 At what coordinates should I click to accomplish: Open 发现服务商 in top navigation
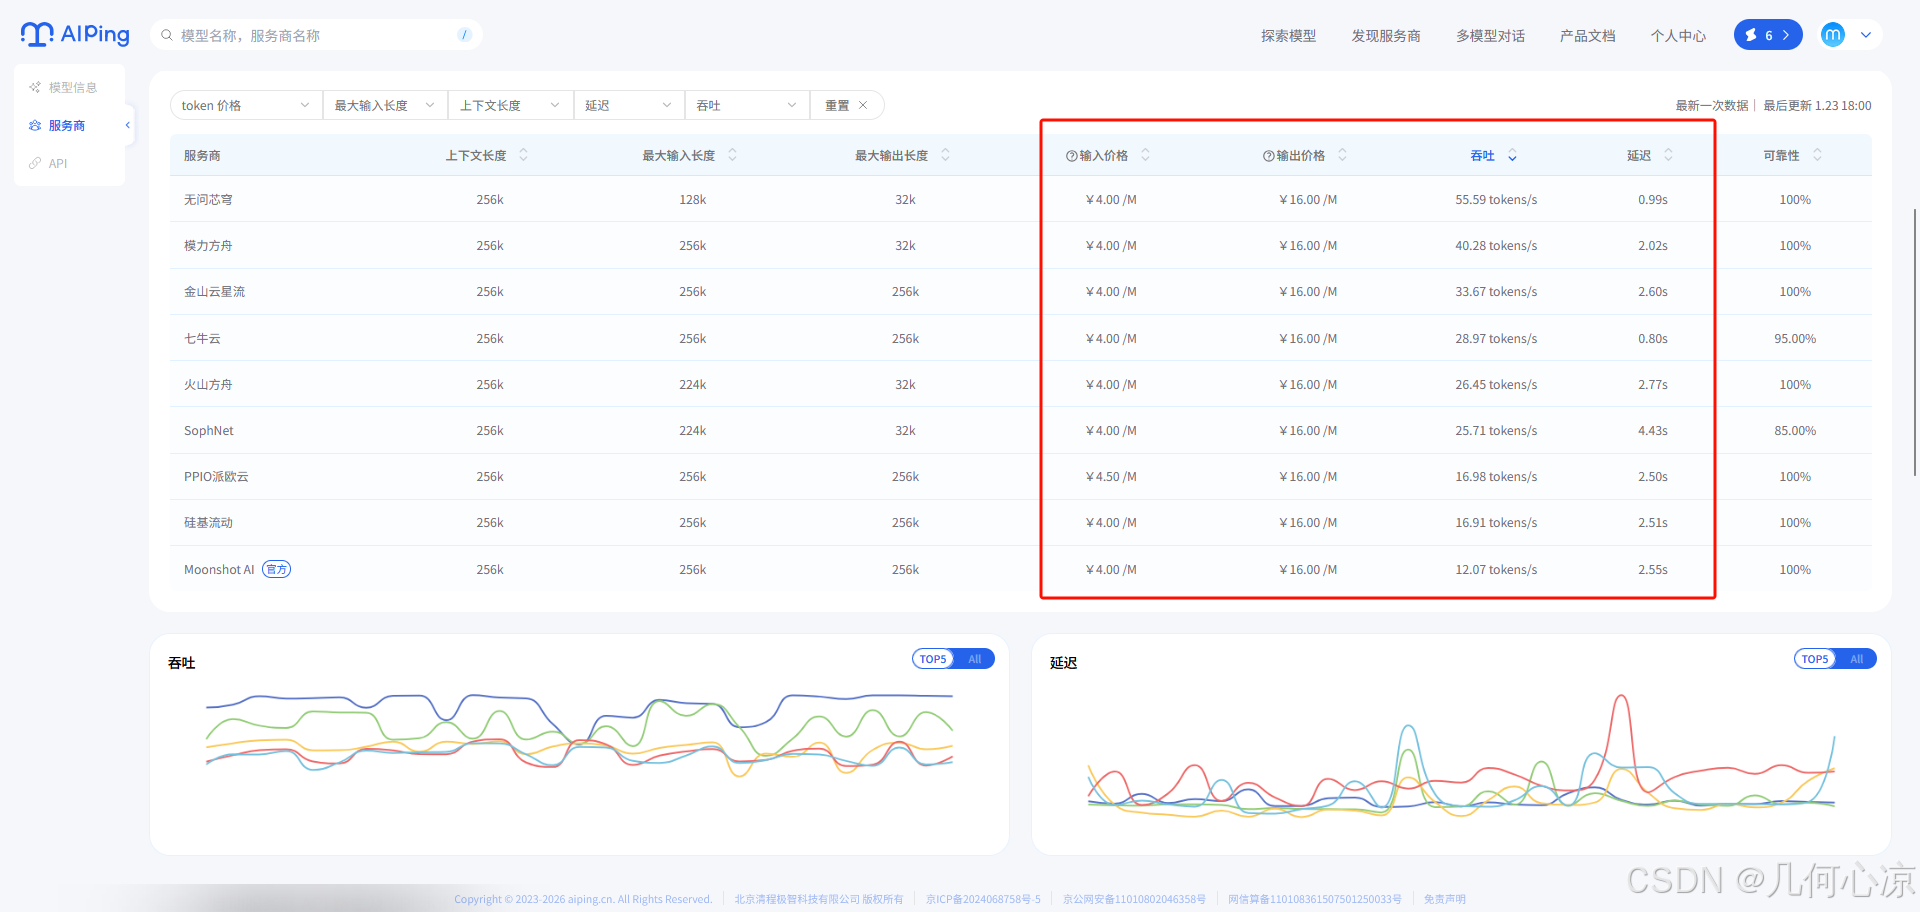coord(1386,36)
